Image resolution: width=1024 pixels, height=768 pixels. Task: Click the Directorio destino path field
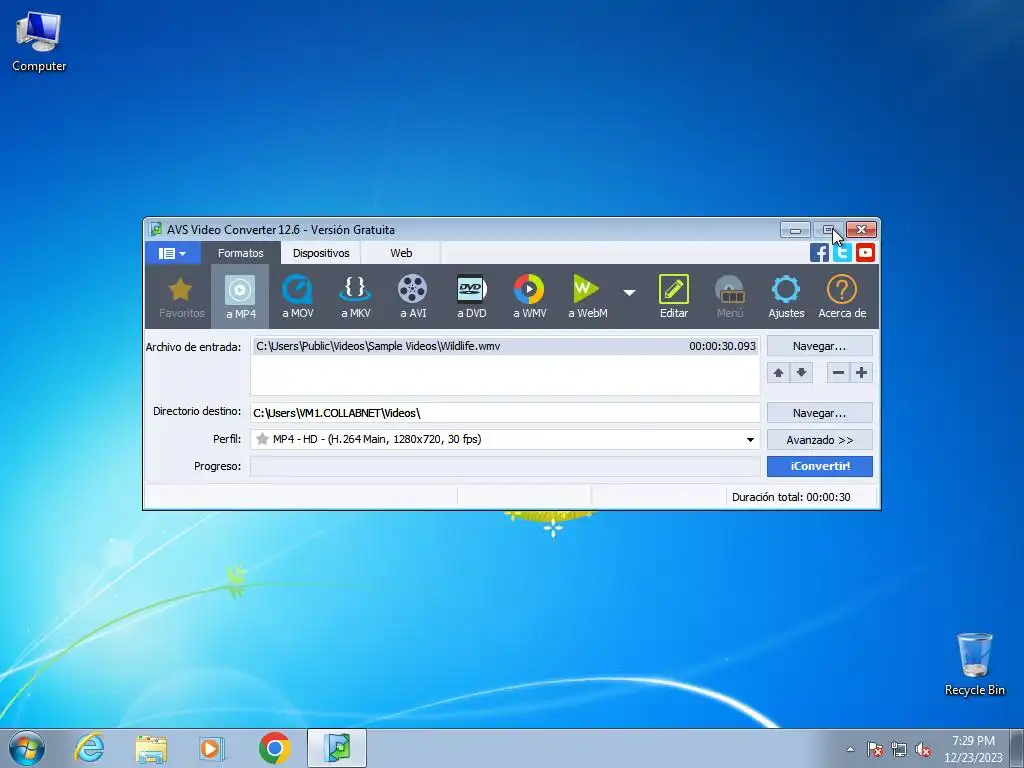505,413
